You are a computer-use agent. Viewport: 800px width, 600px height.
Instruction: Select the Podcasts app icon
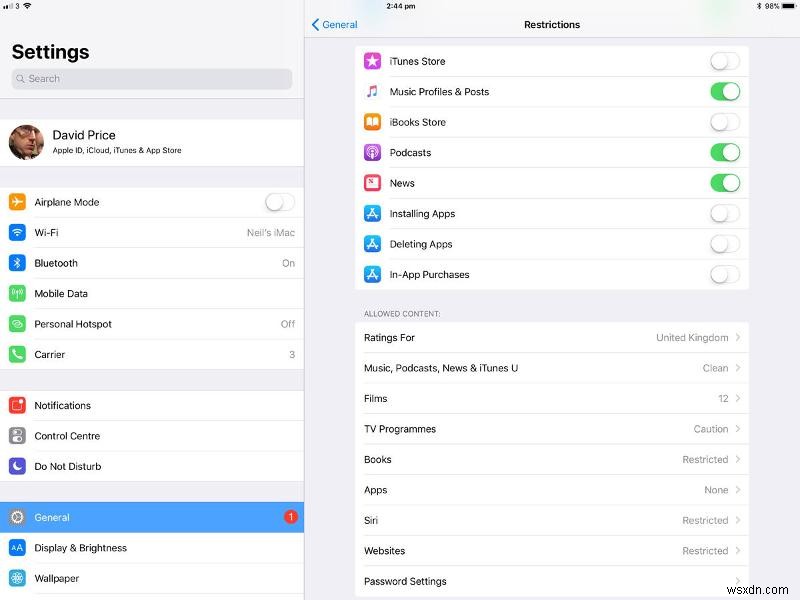pos(372,152)
